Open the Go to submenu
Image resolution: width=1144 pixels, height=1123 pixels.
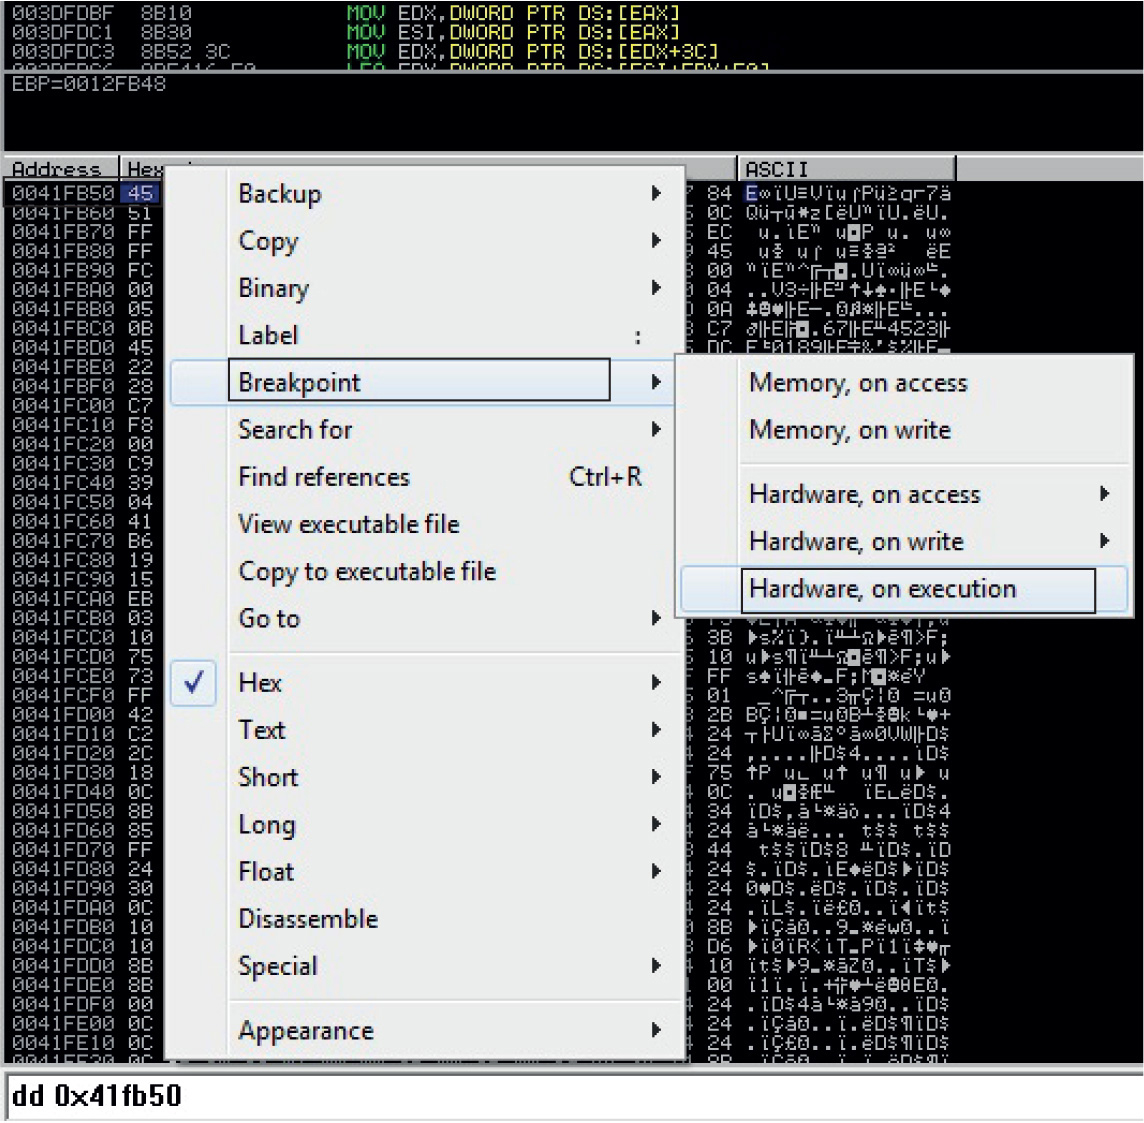pos(427,618)
